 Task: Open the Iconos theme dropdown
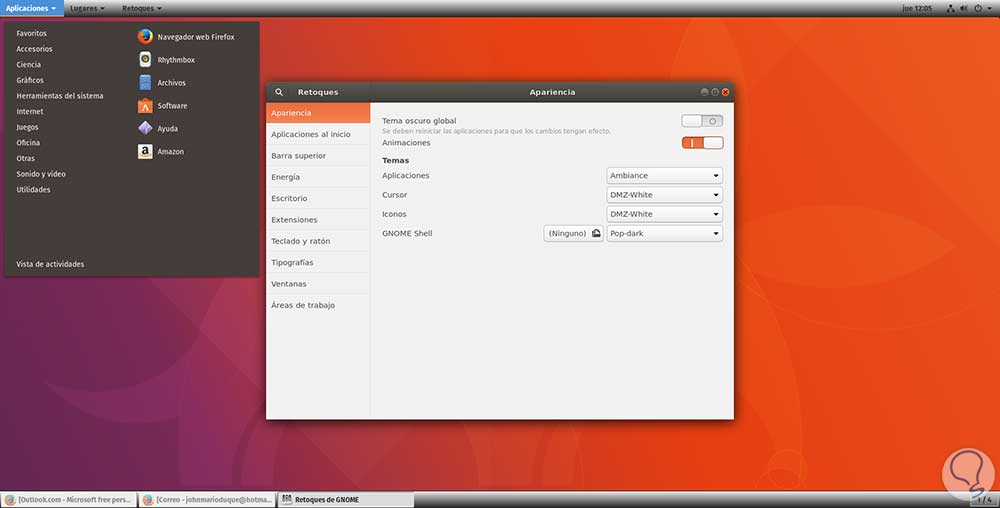[664, 214]
